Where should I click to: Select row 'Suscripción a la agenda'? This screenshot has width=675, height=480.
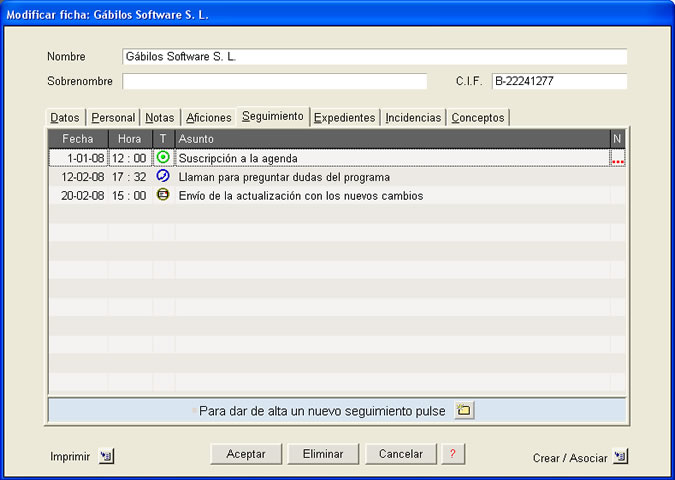[337, 158]
